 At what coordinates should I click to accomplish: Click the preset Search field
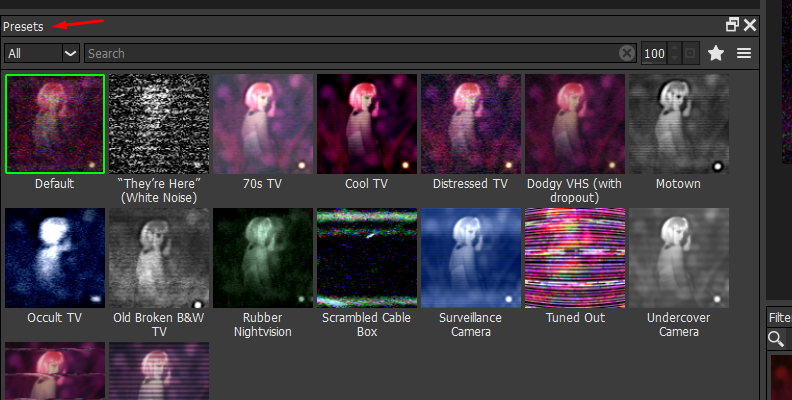pyautogui.click(x=360, y=53)
